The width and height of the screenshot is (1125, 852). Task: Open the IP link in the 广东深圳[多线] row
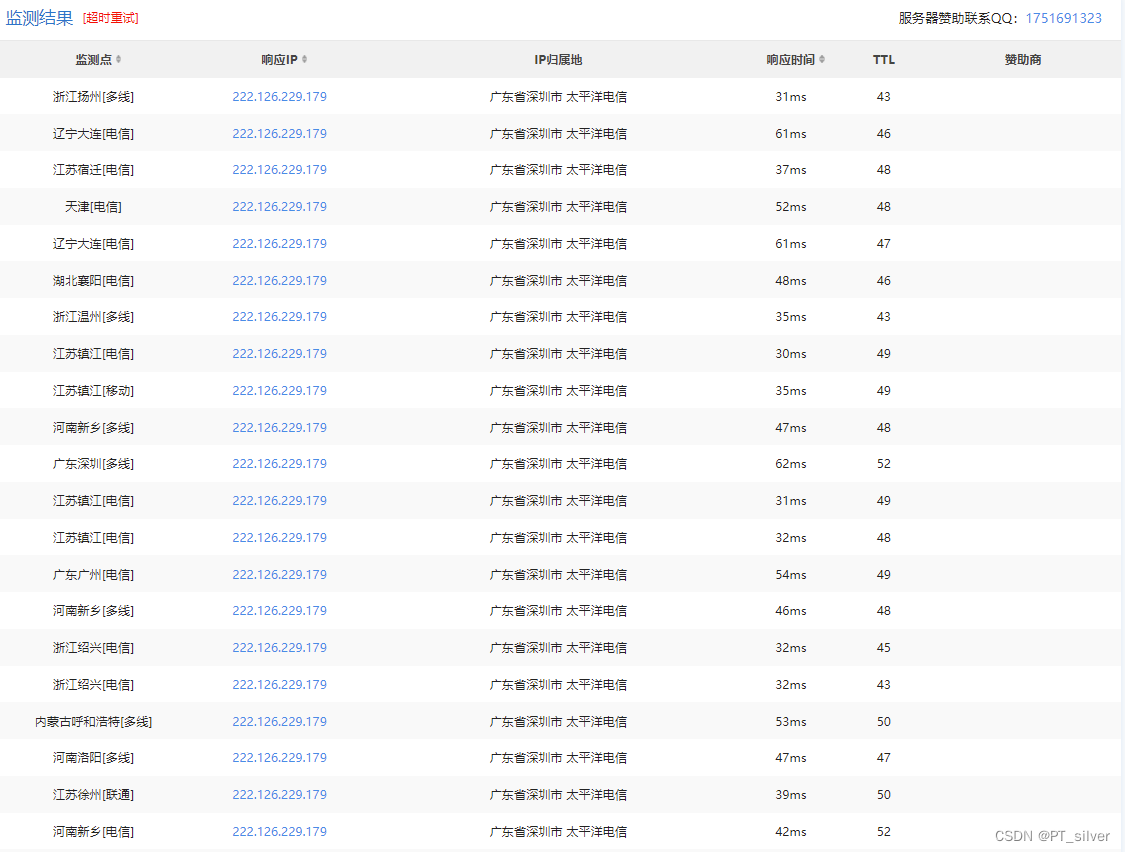coord(279,464)
